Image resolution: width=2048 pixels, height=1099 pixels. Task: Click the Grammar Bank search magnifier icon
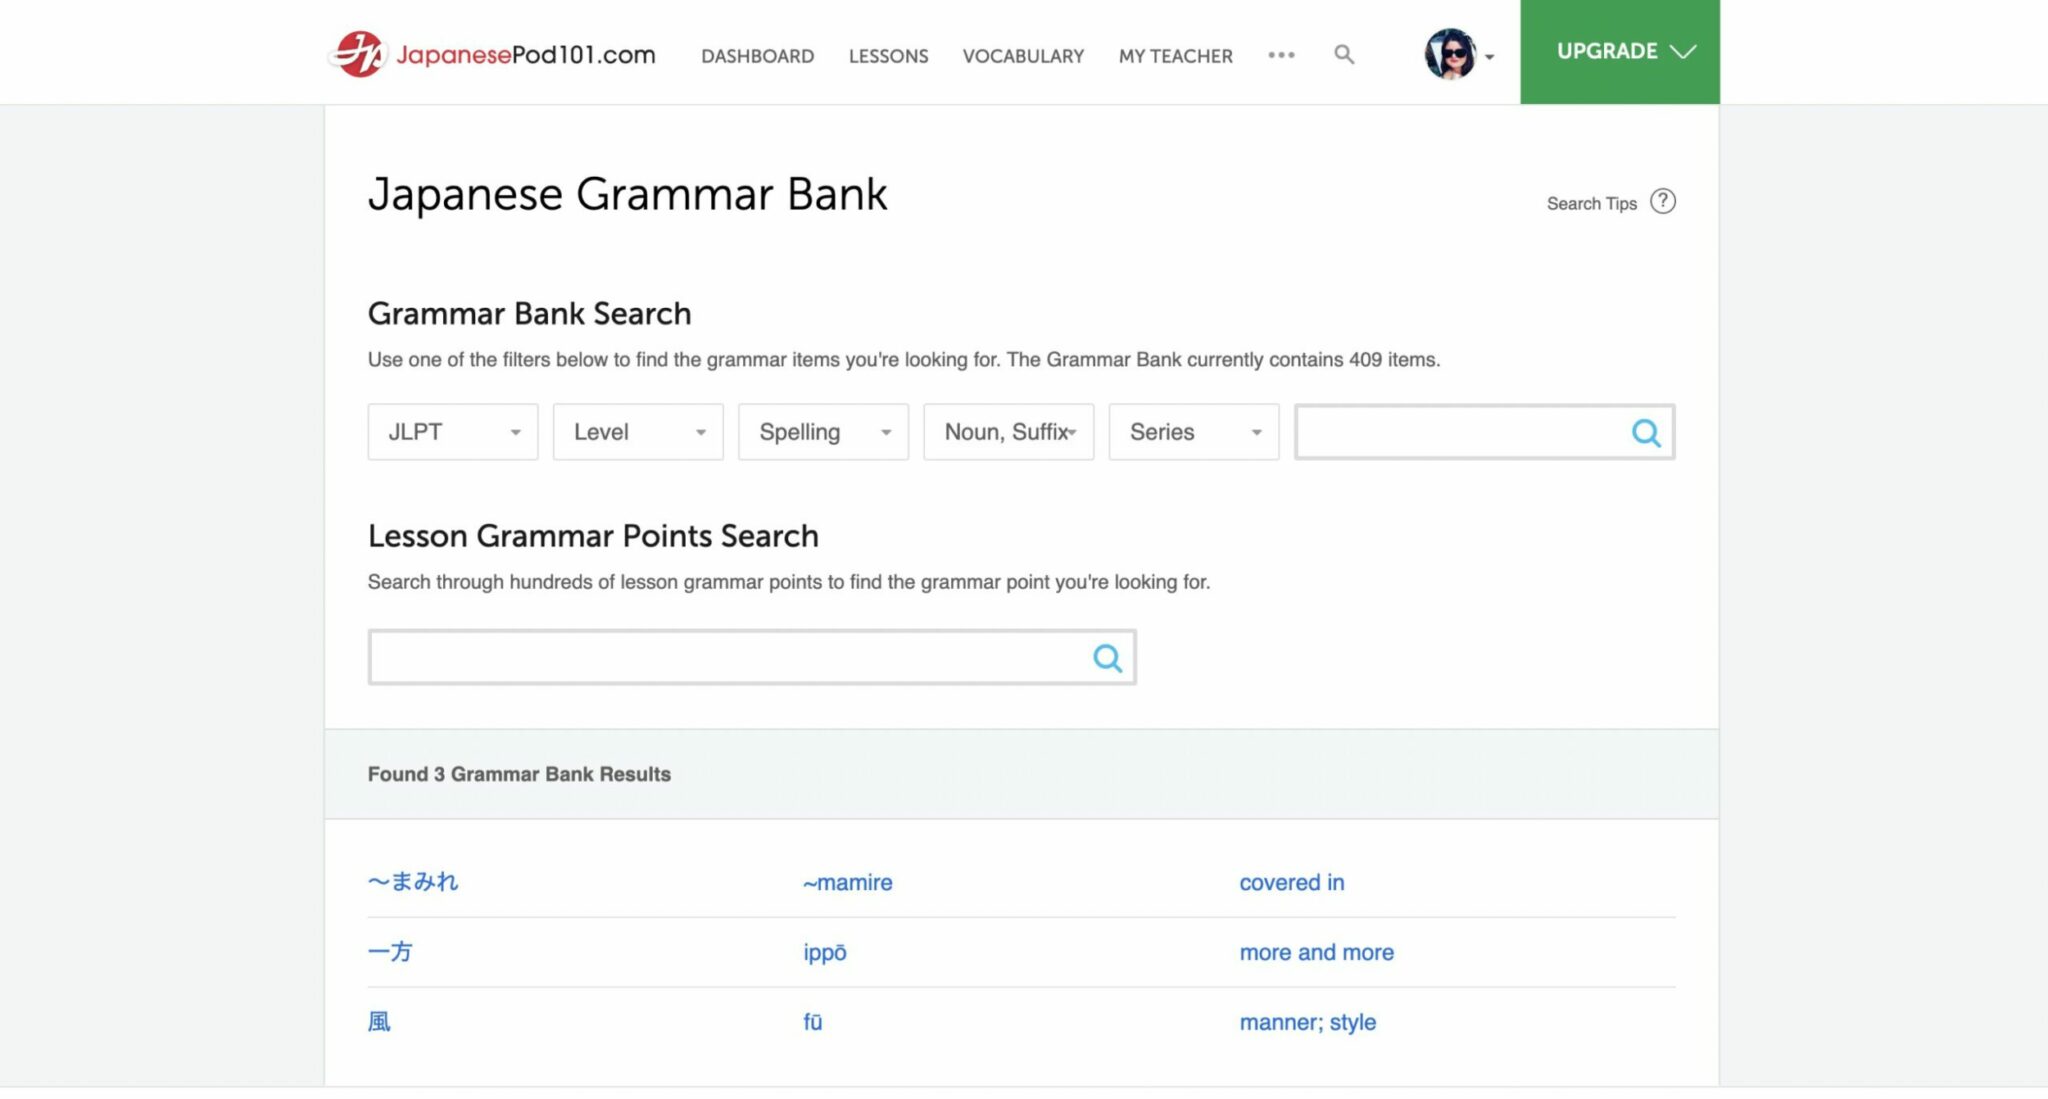click(1645, 432)
